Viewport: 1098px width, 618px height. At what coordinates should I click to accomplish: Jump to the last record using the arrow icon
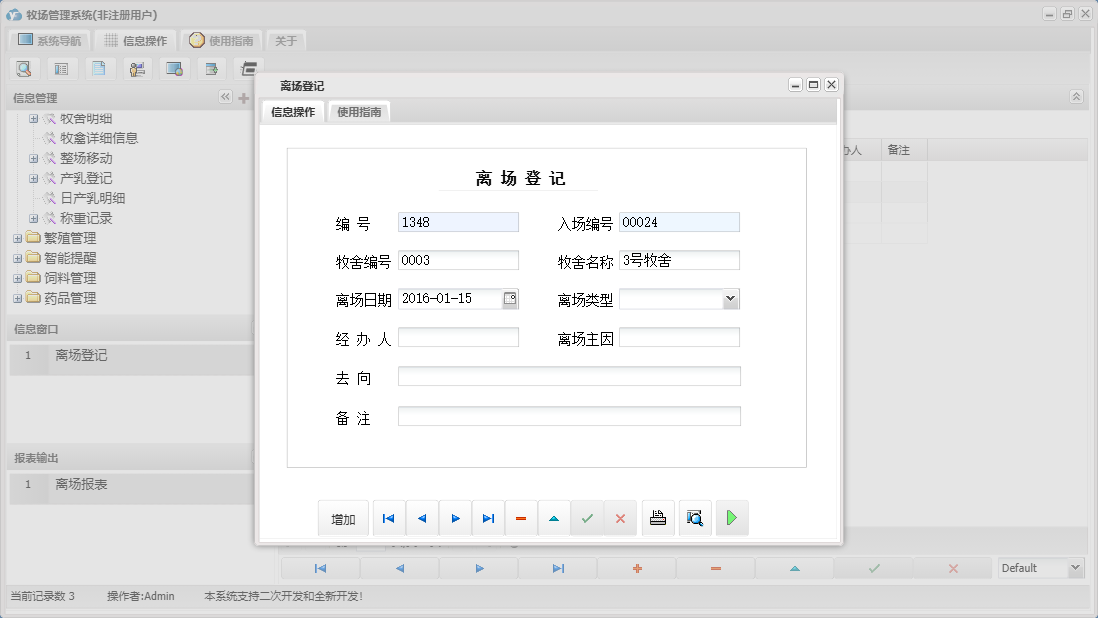488,518
